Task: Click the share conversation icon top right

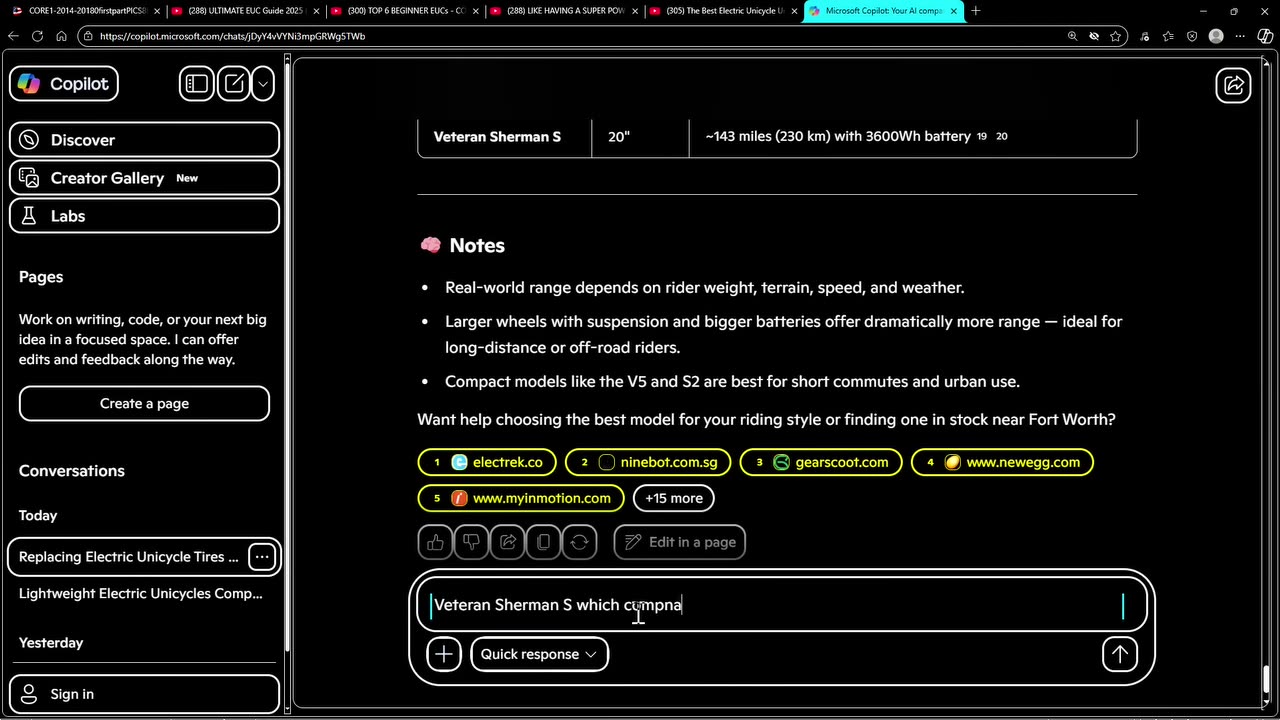Action: (x=1234, y=85)
